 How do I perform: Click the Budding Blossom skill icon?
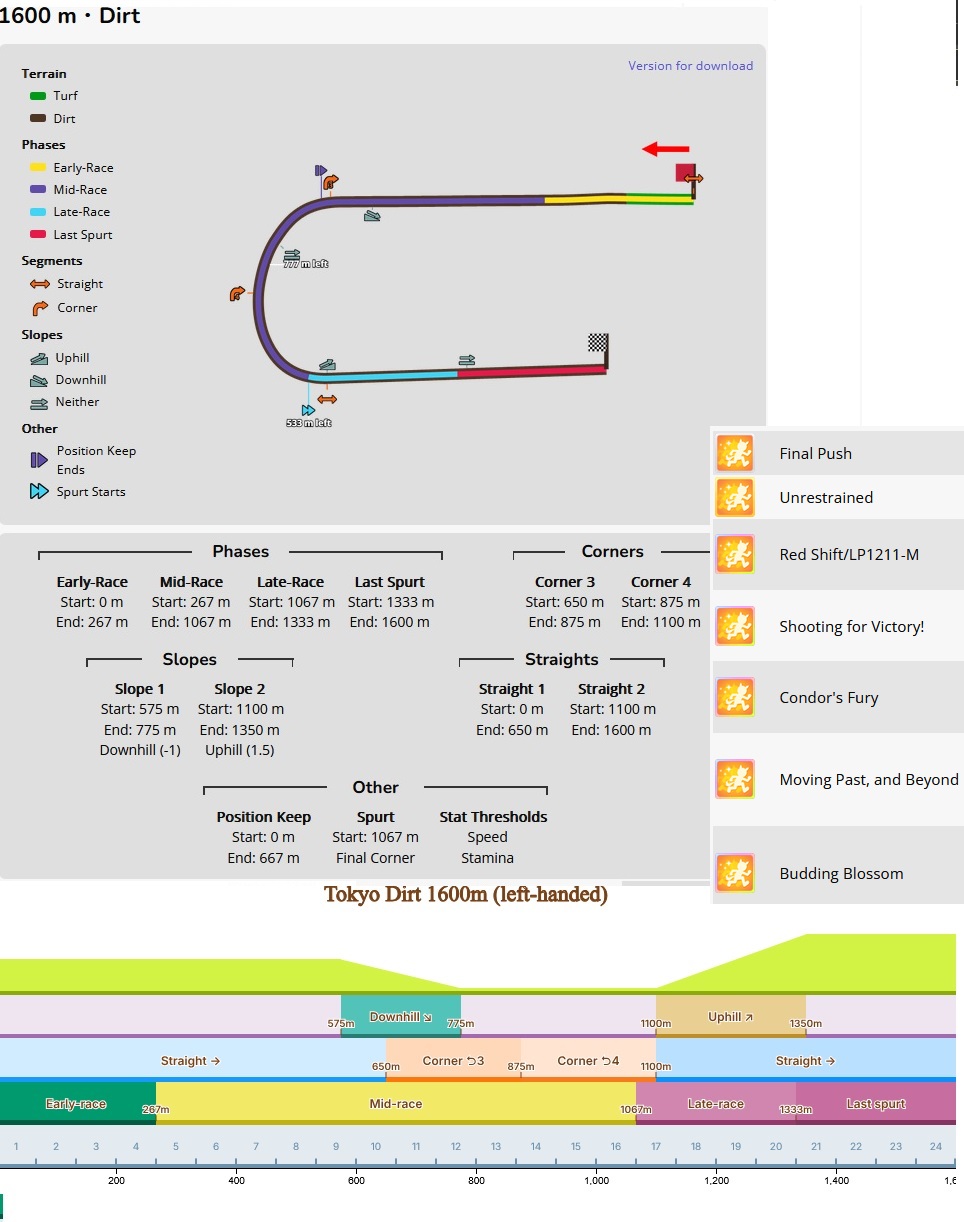tap(735, 873)
